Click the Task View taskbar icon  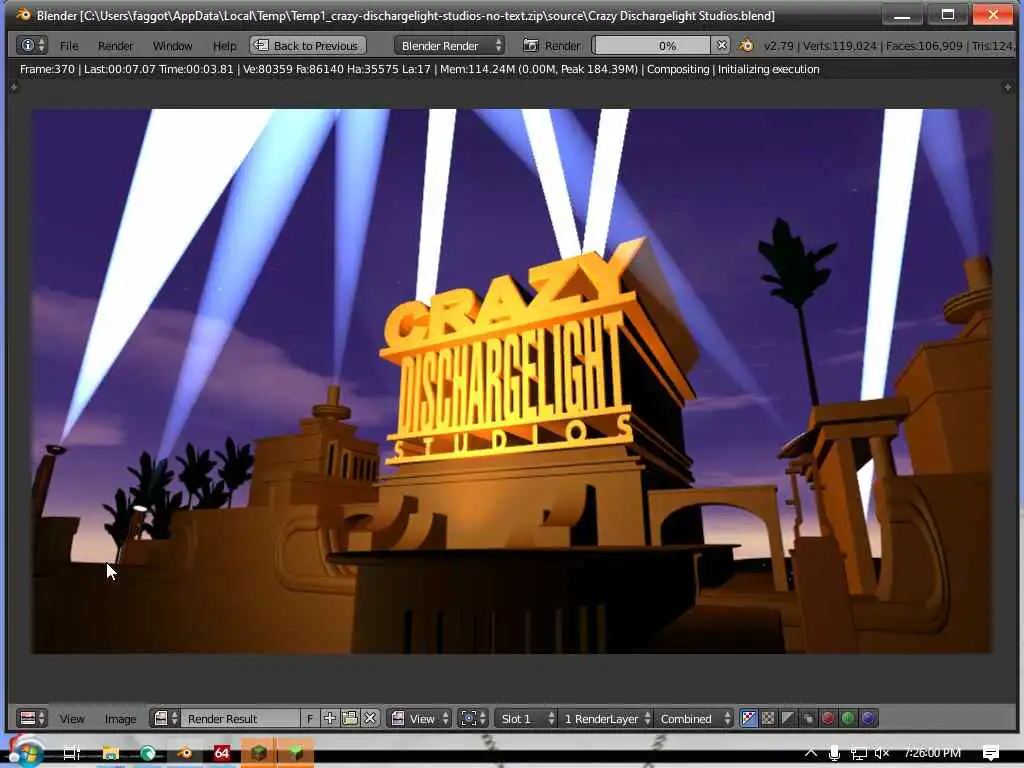(72, 753)
